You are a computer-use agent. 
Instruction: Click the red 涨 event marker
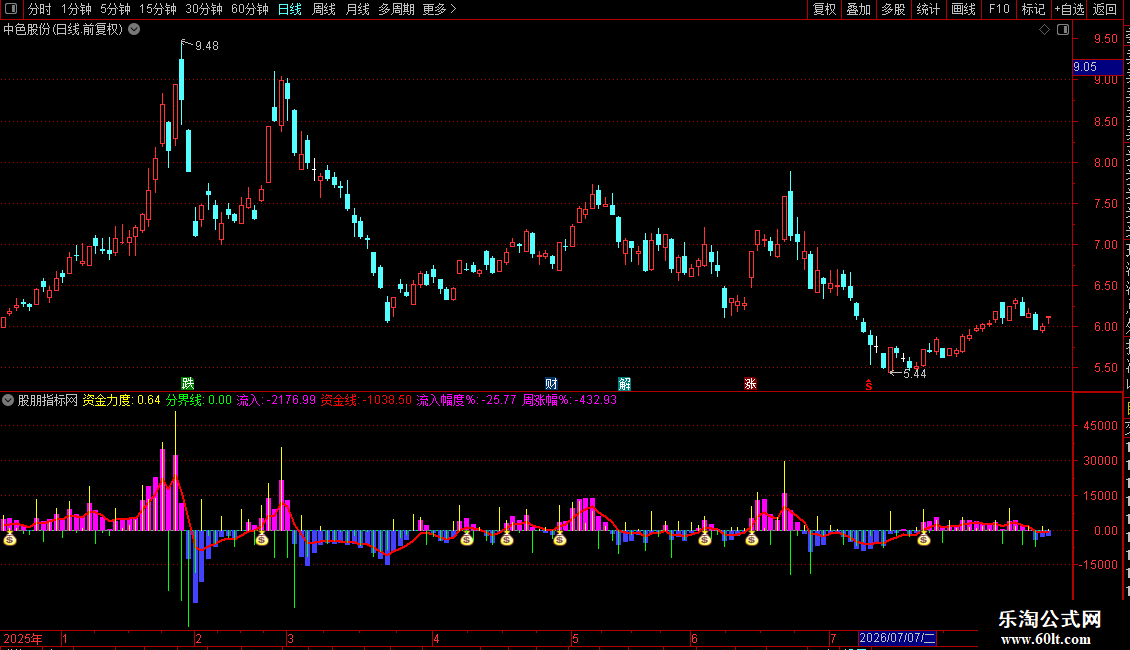coord(750,383)
